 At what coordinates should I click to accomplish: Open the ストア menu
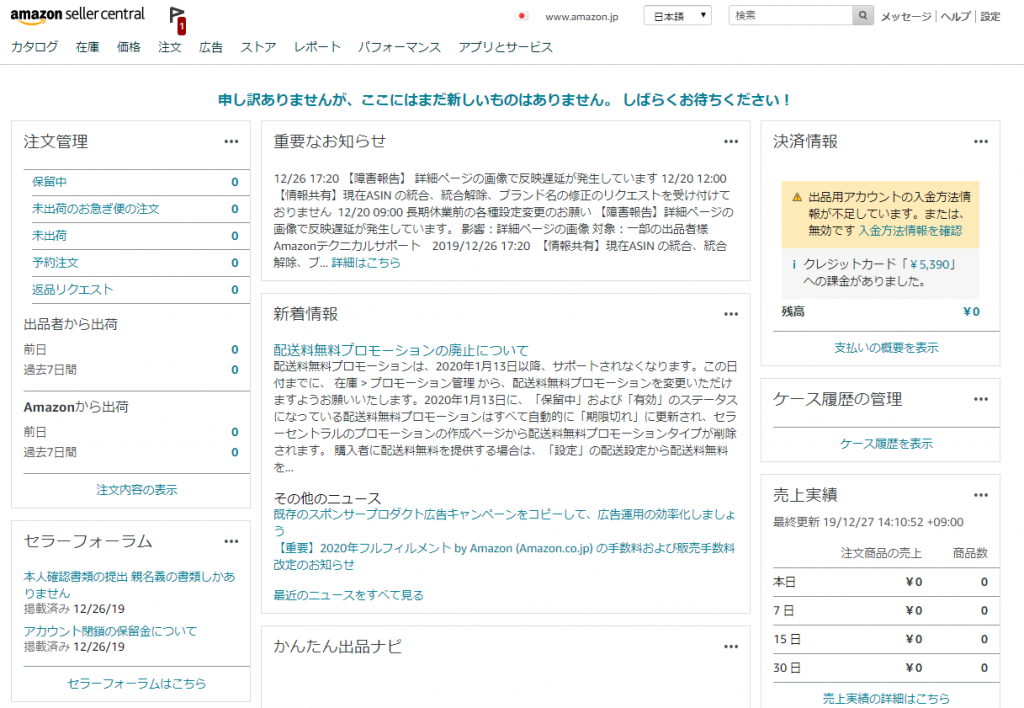[258, 47]
